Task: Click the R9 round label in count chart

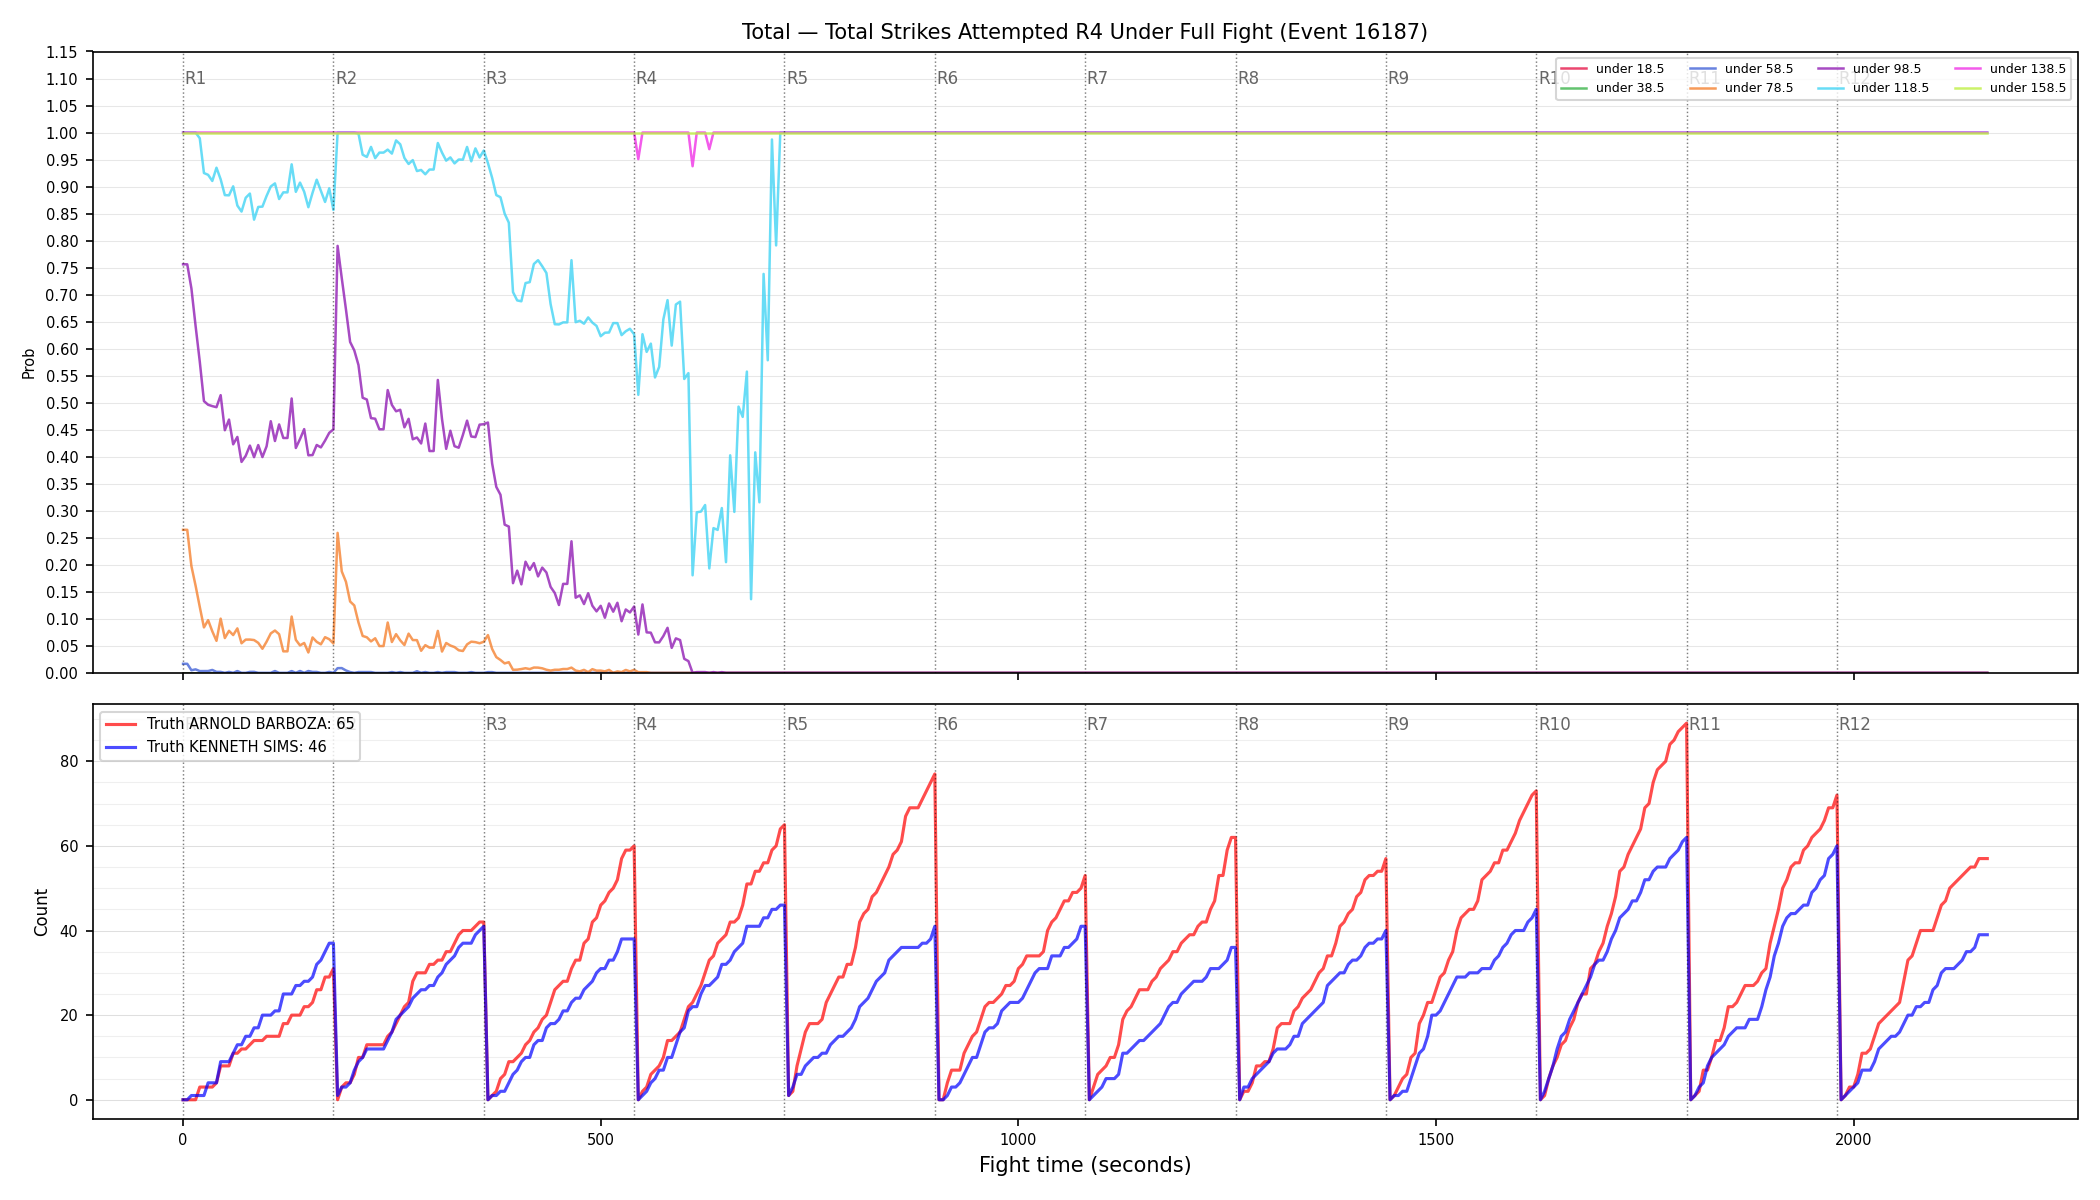Action: coord(1398,724)
